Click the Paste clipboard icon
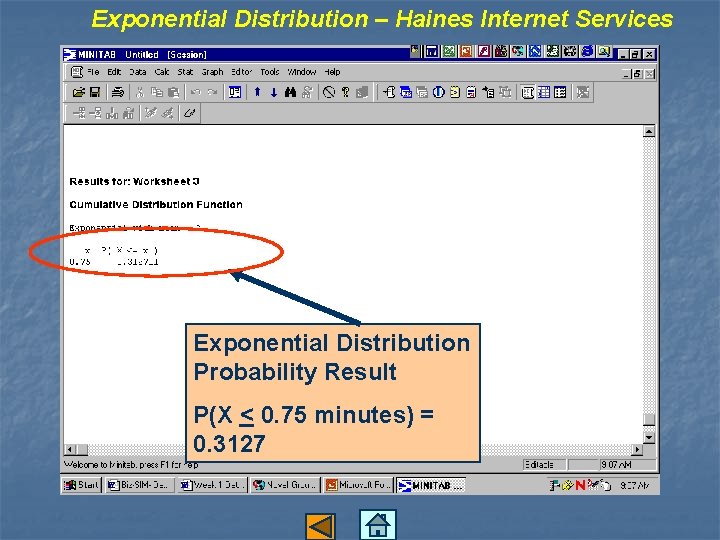 click(174, 92)
